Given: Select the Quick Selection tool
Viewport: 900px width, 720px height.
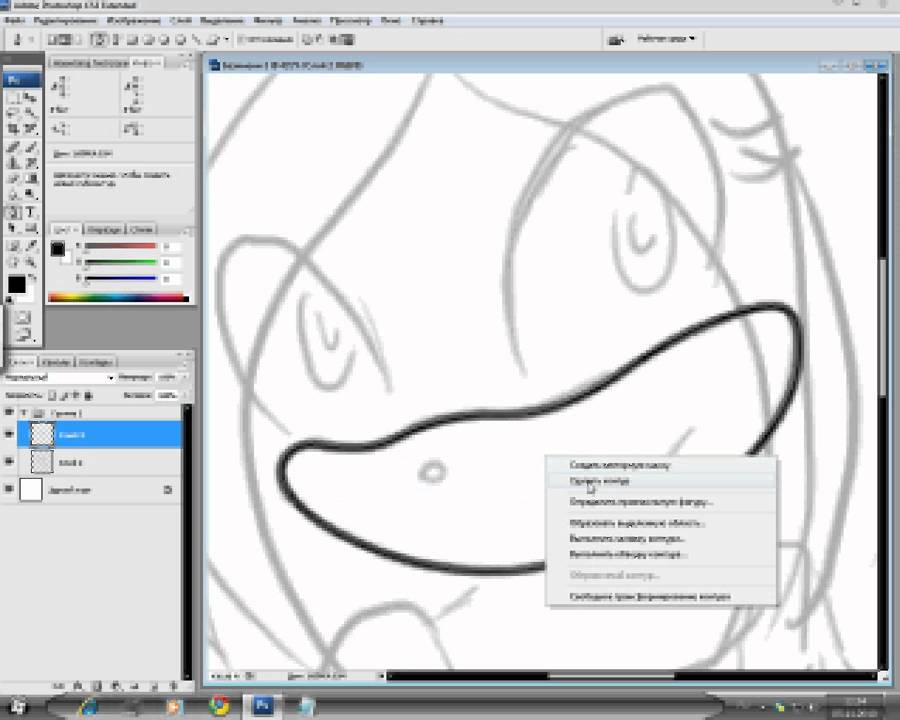Looking at the screenshot, I should tap(30, 113).
